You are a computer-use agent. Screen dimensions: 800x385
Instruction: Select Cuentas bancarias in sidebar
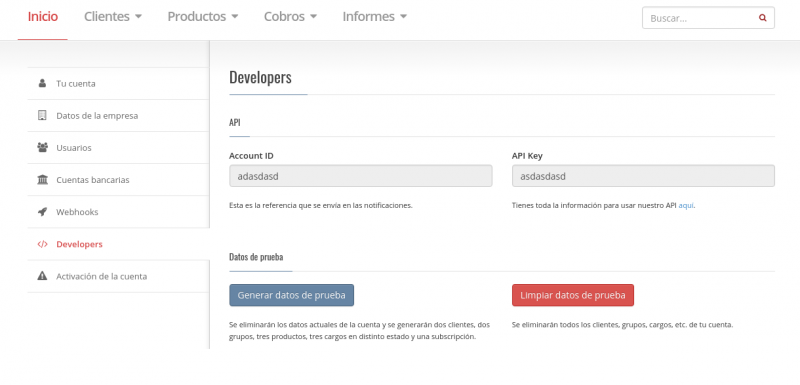pos(118,179)
